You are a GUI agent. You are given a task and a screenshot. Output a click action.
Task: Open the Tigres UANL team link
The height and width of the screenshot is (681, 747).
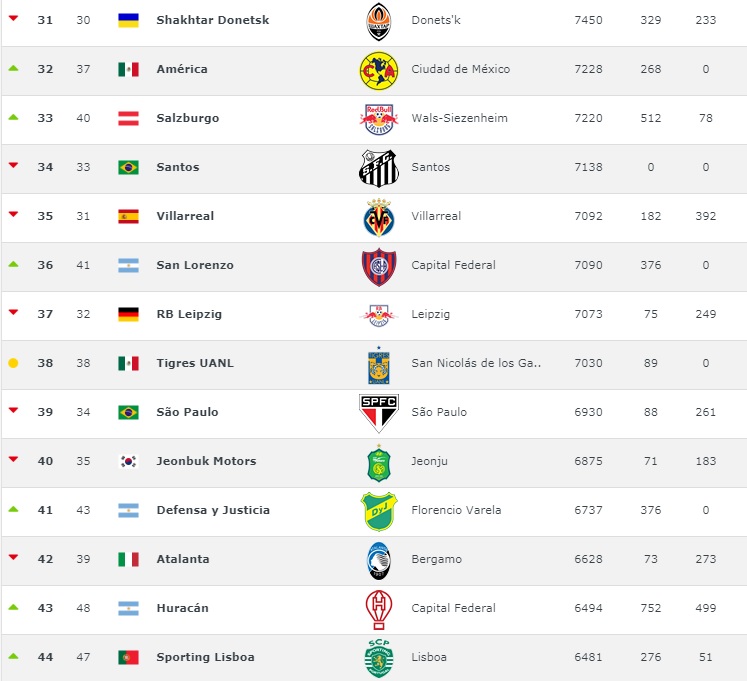(x=195, y=363)
